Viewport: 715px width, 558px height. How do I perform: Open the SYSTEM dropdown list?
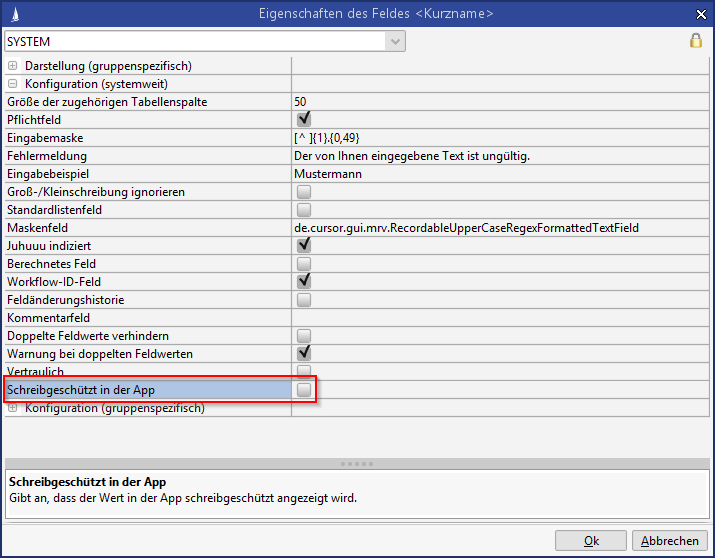tap(396, 41)
